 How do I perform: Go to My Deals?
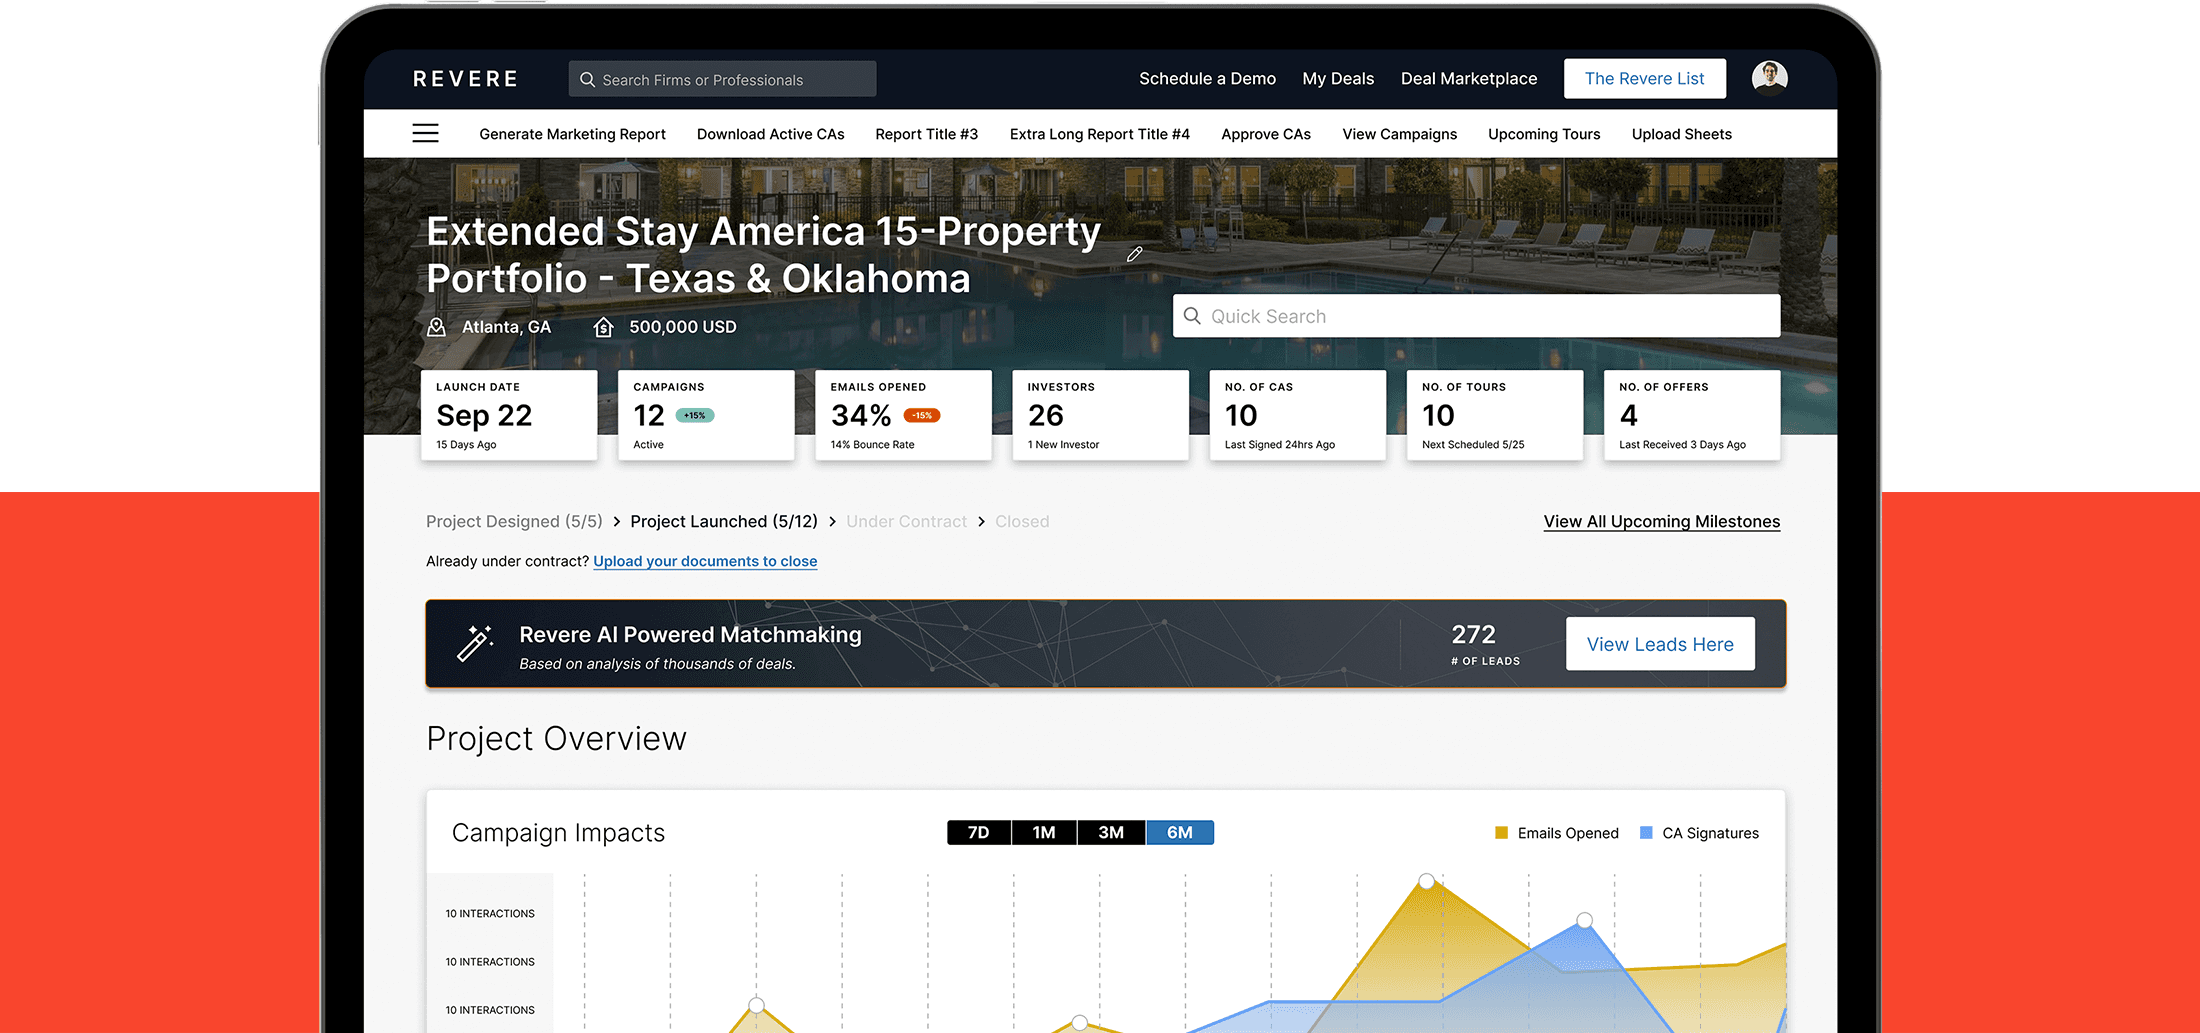tap(1338, 78)
